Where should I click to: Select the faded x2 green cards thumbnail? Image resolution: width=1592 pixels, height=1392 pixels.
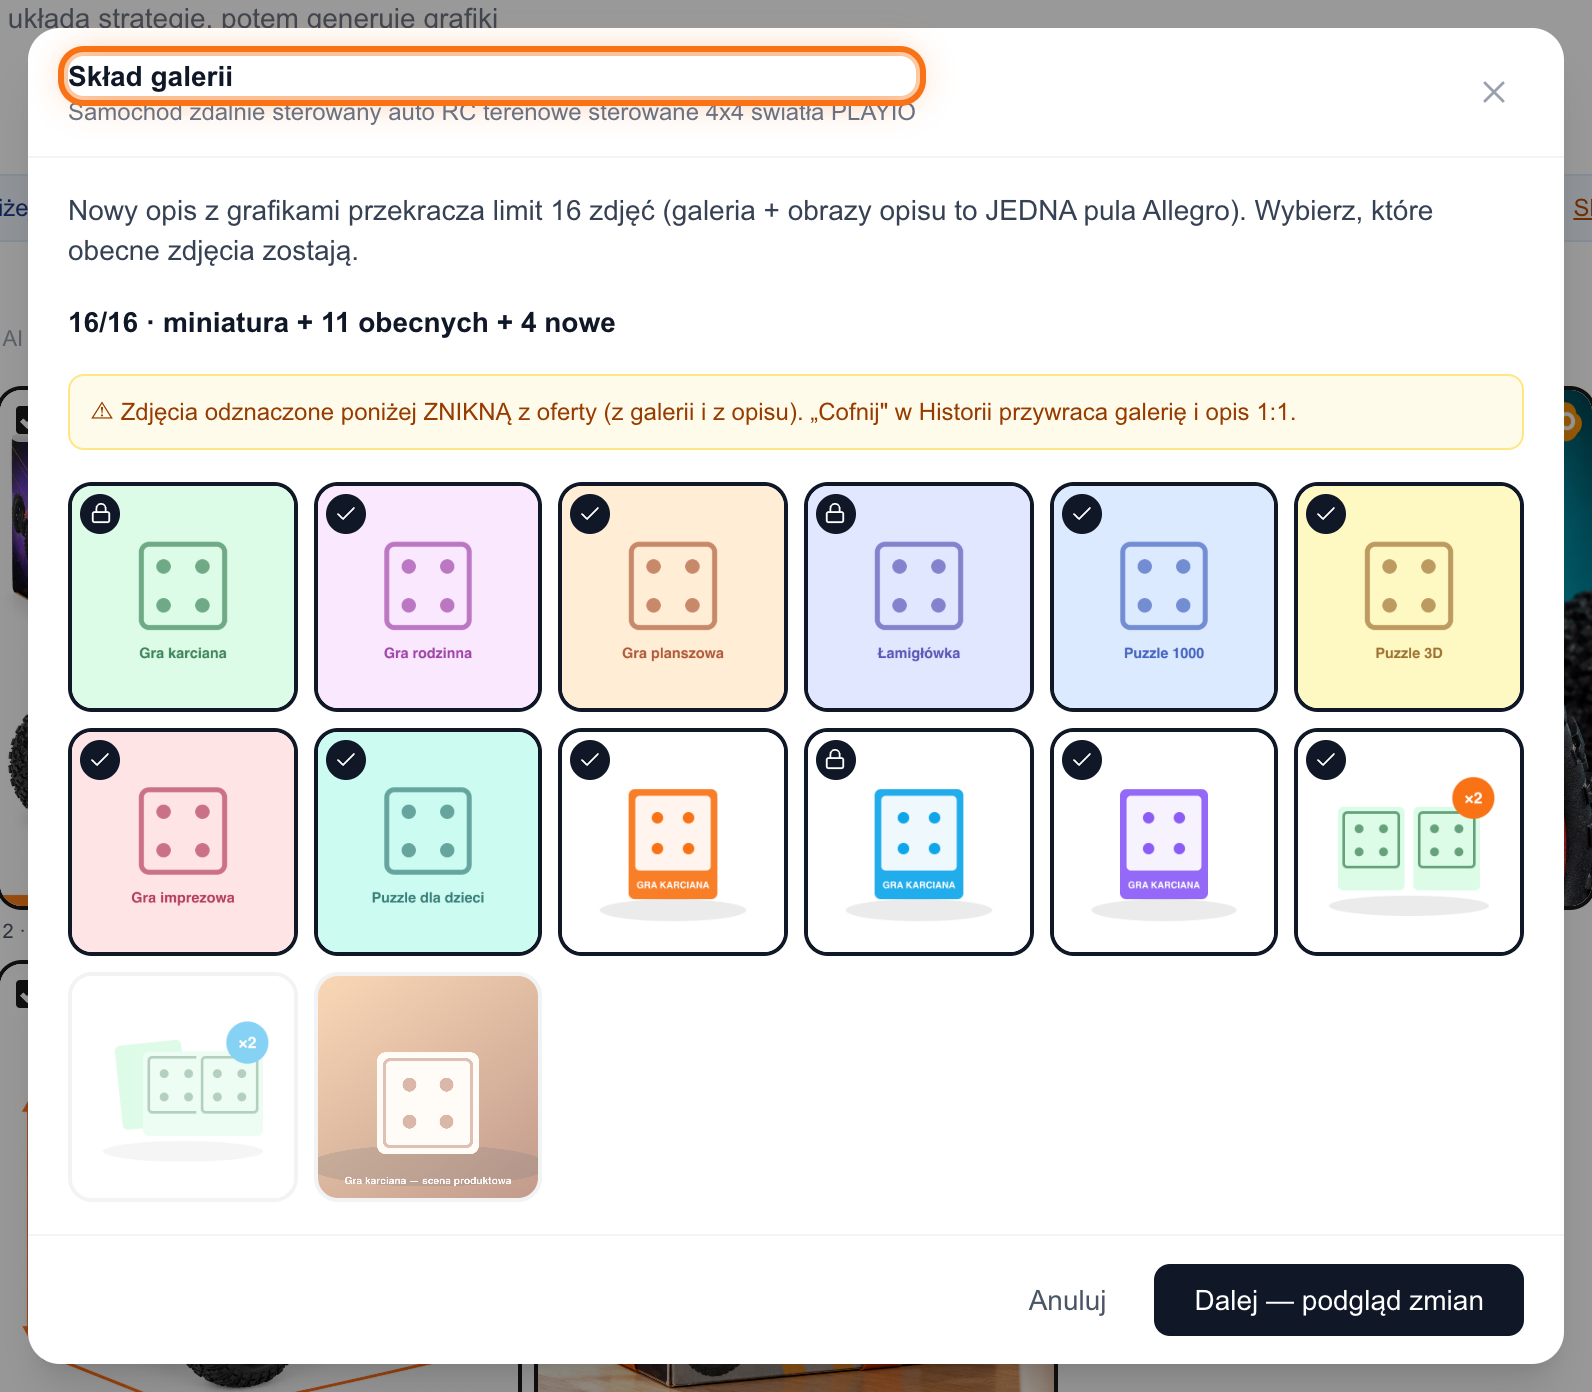pyautogui.click(x=183, y=1087)
